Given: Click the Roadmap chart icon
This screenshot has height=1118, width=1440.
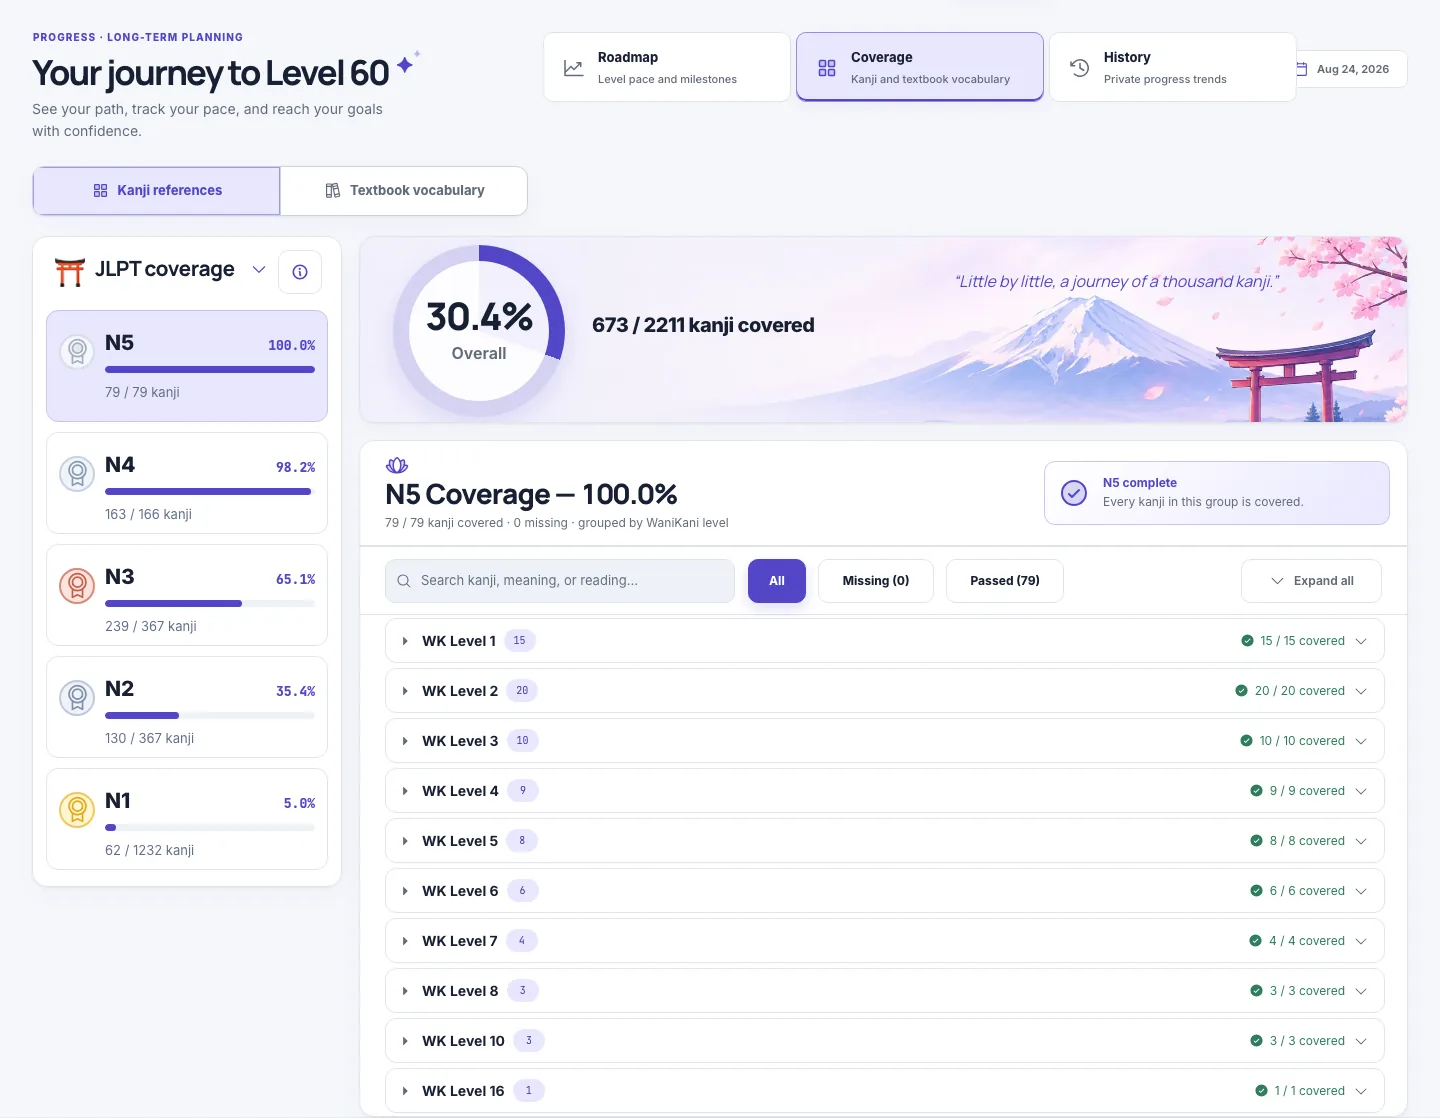Looking at the screenshot, I should [573, 68].
